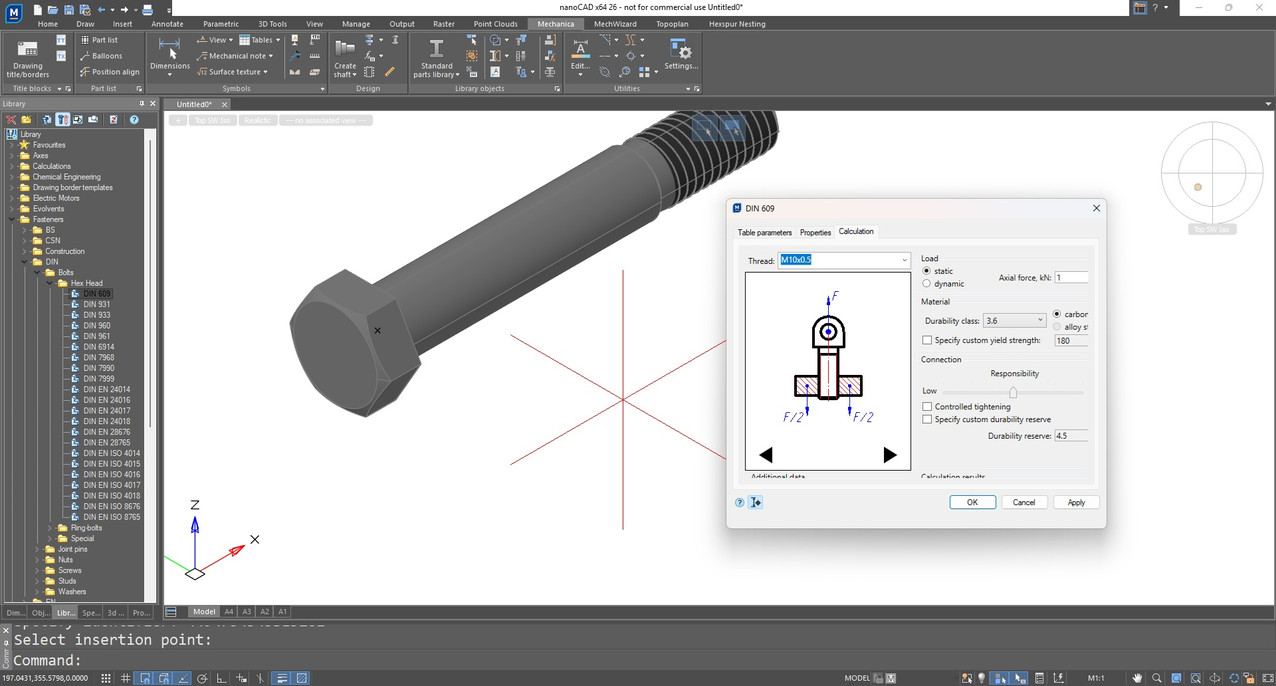Screen dimensions: 1276x686
Task: Collapse the Hex Head tree folder
Action: click(50, 283)
